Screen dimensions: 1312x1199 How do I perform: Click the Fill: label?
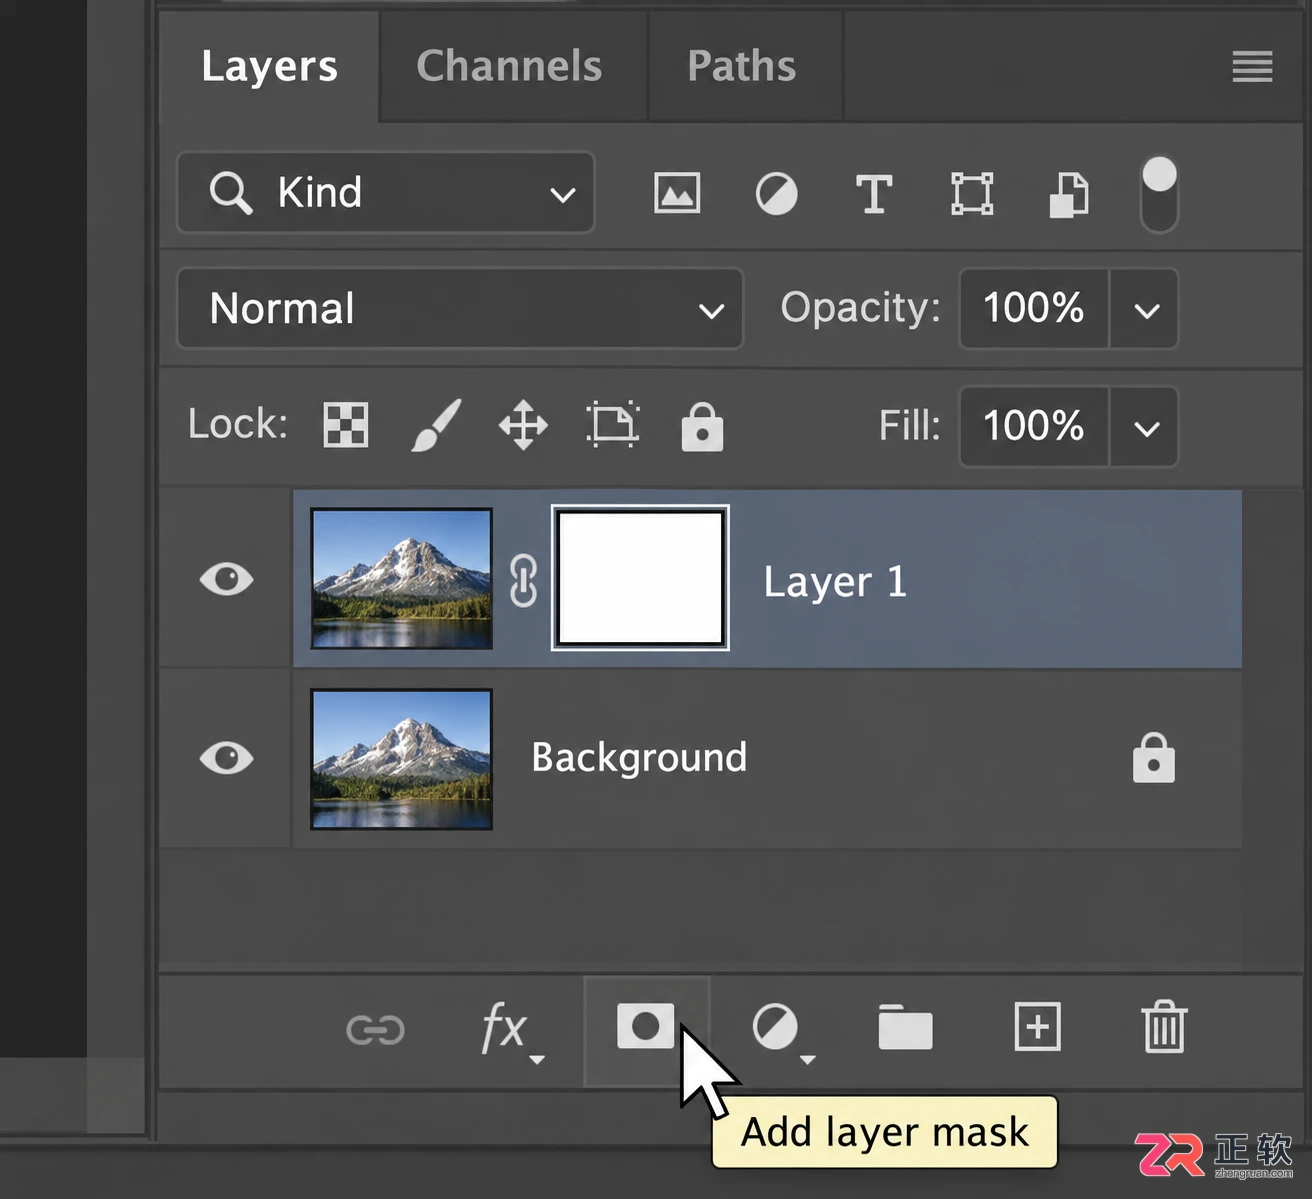909,426
